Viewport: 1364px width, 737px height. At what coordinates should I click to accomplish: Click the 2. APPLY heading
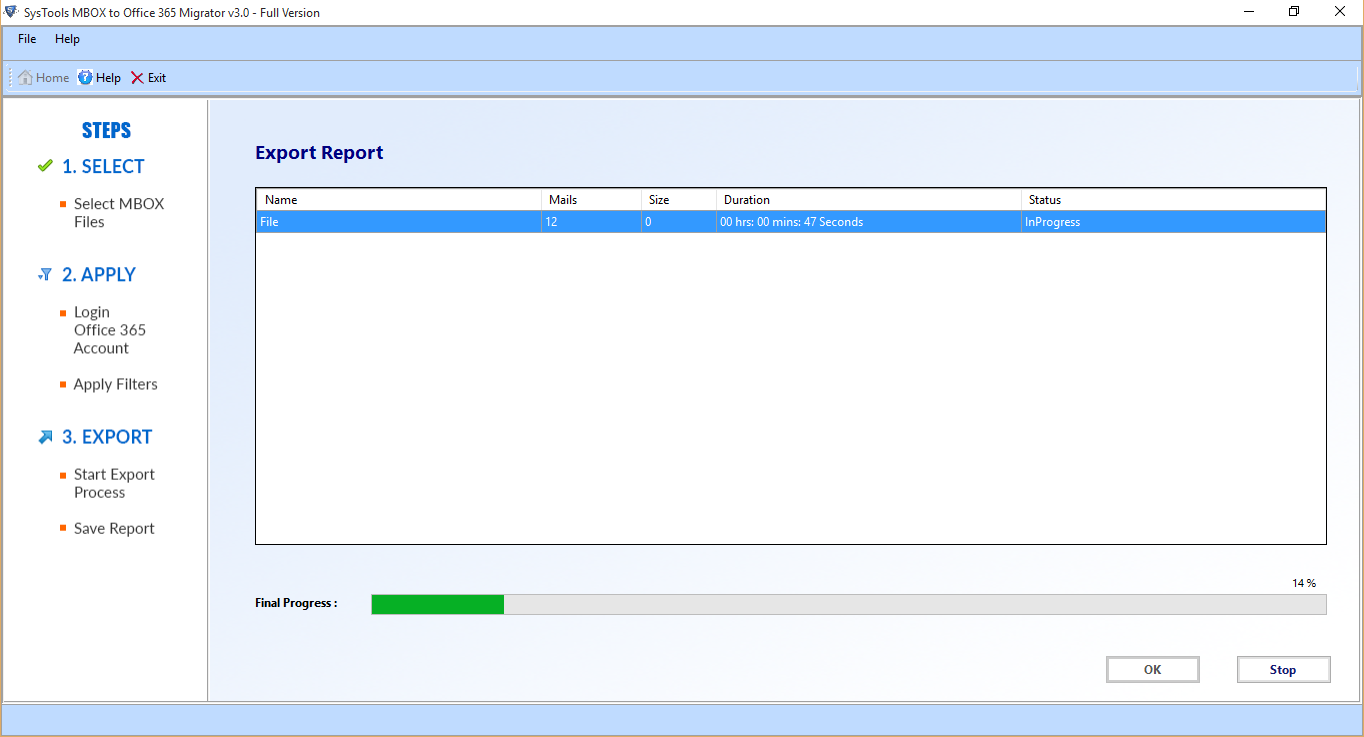click(99, 274)
